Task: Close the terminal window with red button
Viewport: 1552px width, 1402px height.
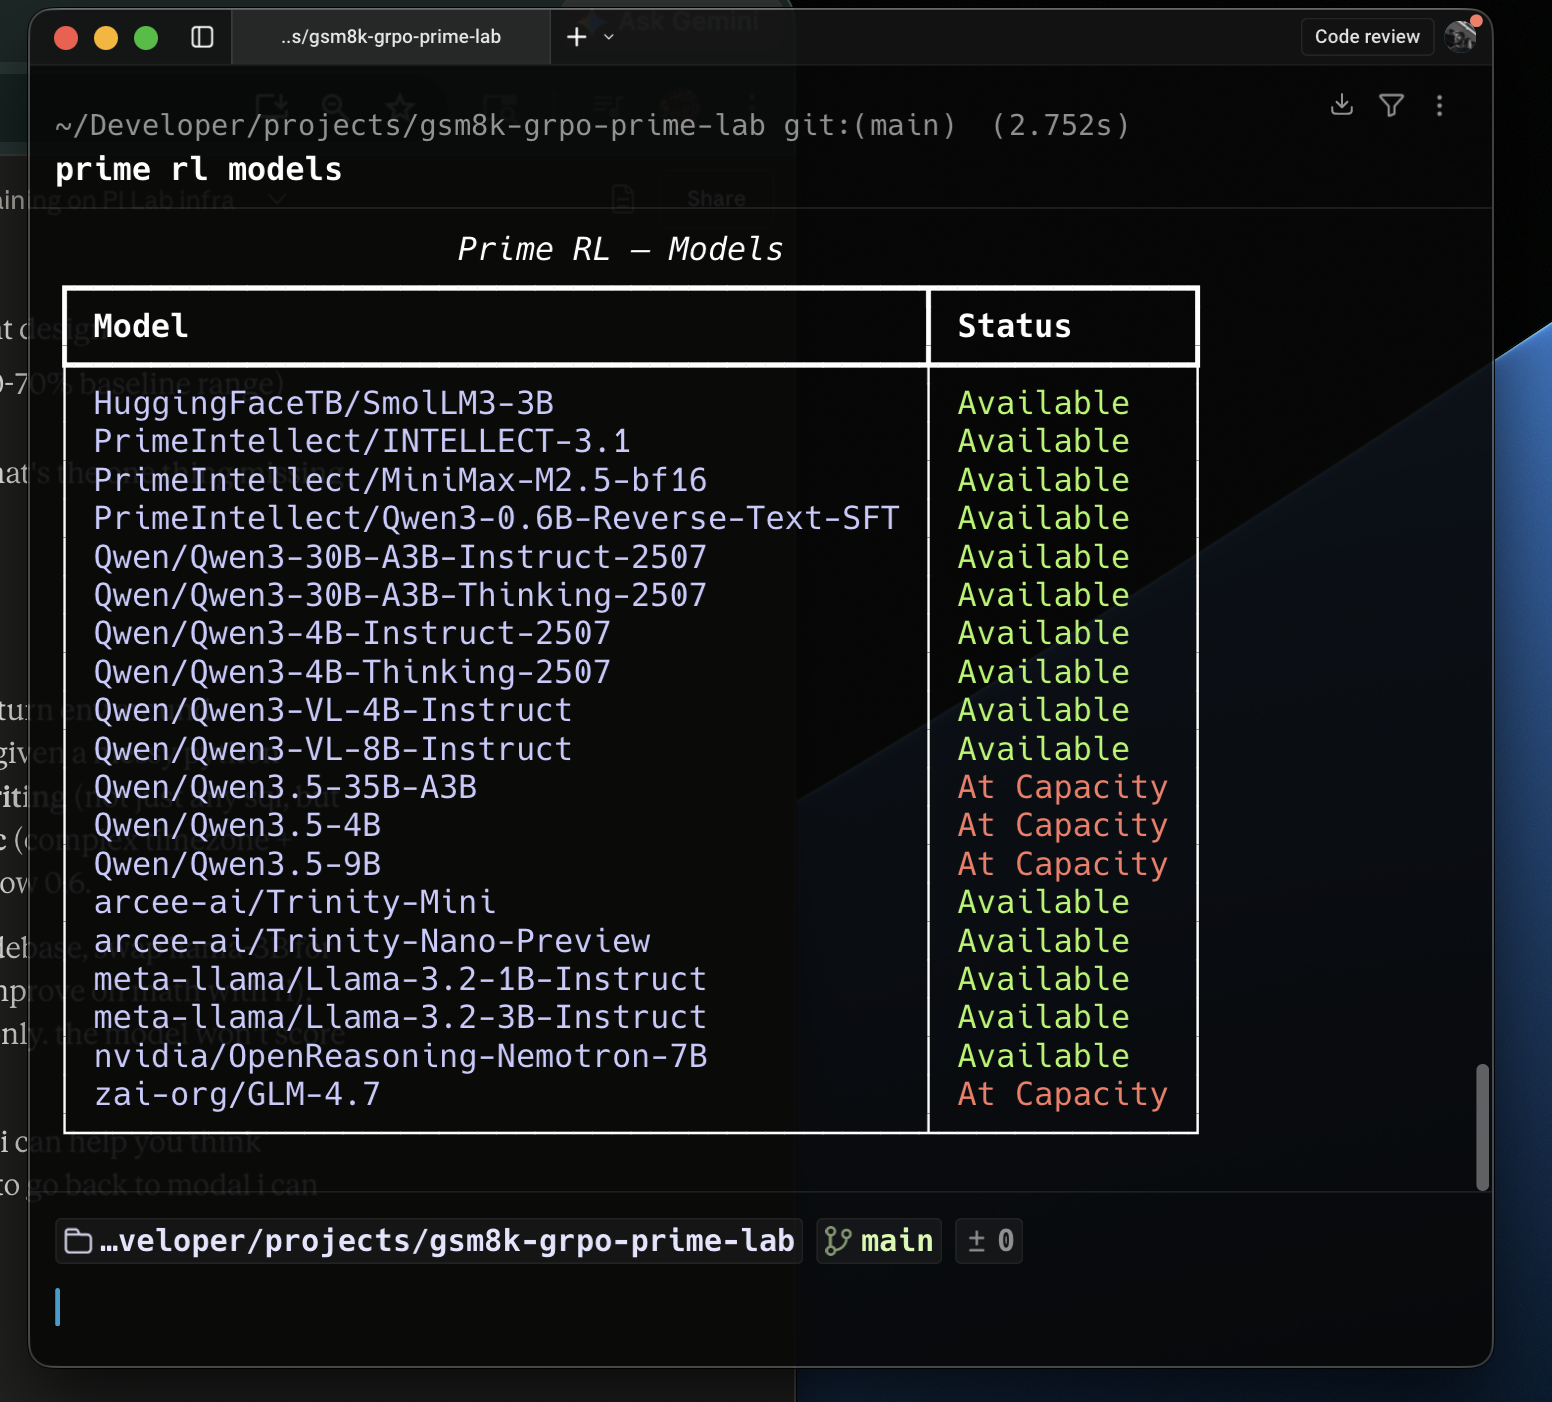Action: pos(66,38)
